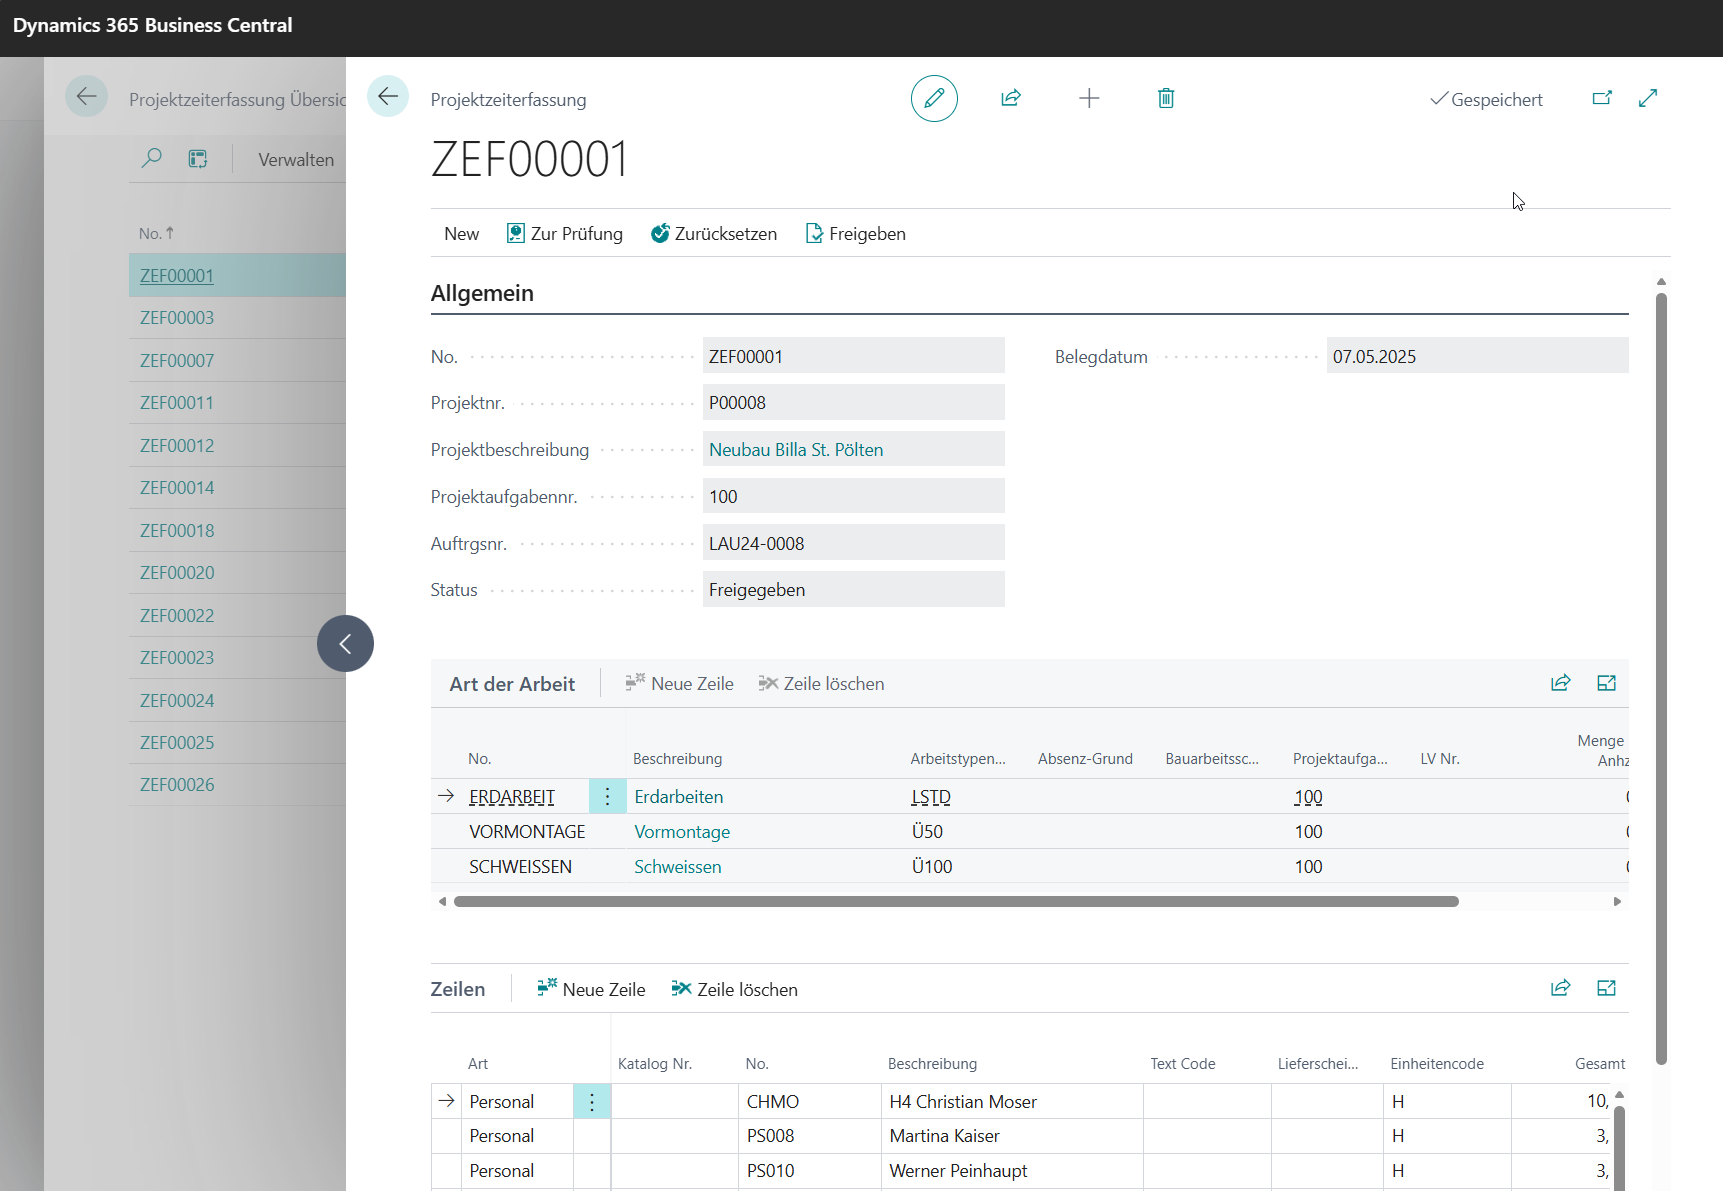This screenshot has width=1723, height=1191.
Task: Click Zur Prüfung action
Action: 565,233
